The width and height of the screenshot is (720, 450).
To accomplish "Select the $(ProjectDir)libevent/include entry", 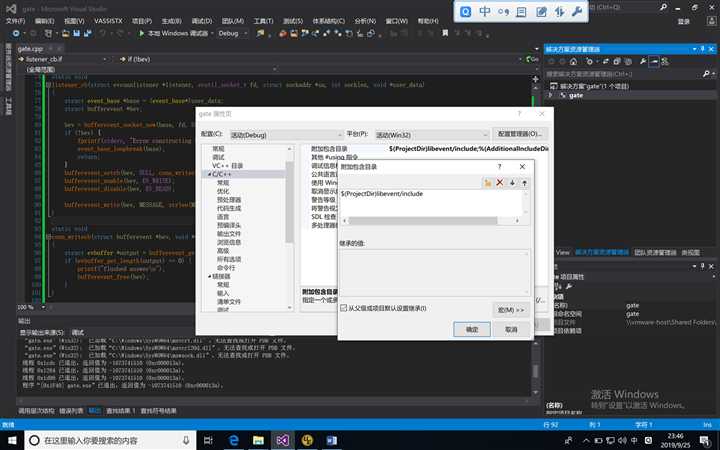I will [x=382, y=194].
